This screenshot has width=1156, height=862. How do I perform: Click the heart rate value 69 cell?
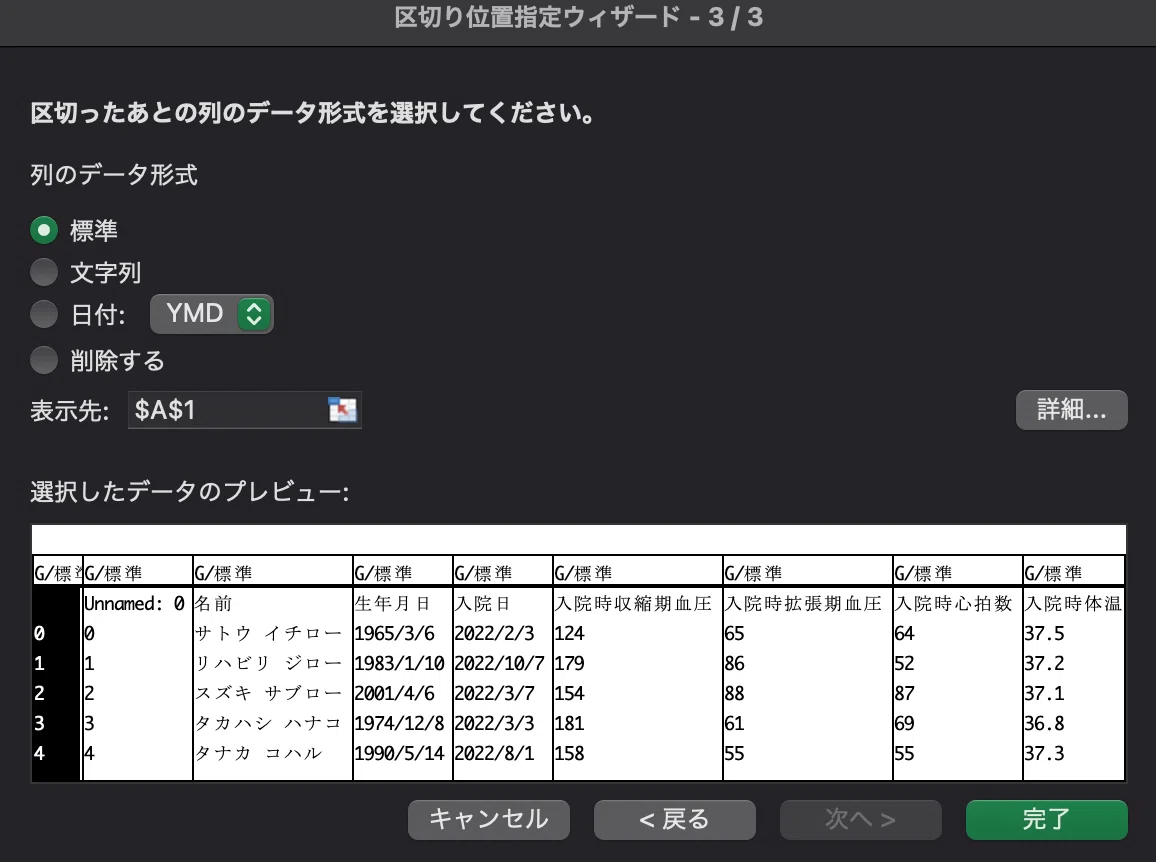(905, 723)
